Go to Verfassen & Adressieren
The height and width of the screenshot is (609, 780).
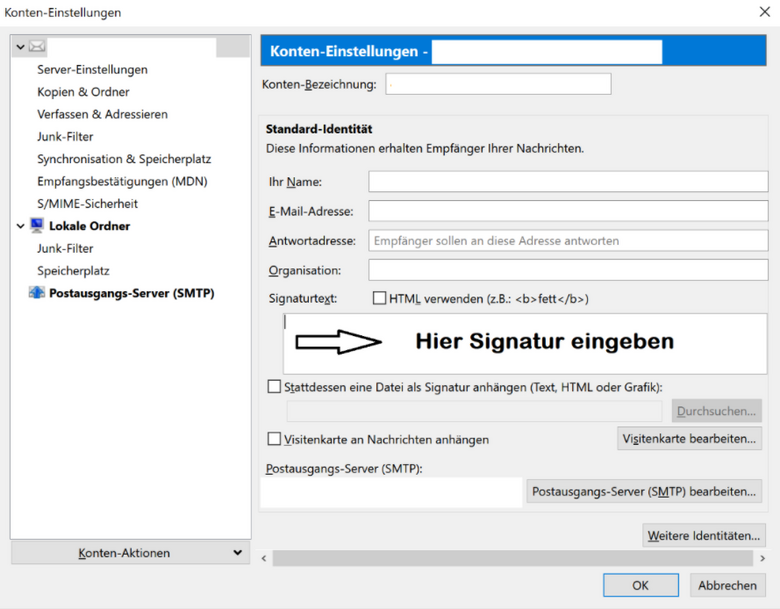tap(102, 114)
